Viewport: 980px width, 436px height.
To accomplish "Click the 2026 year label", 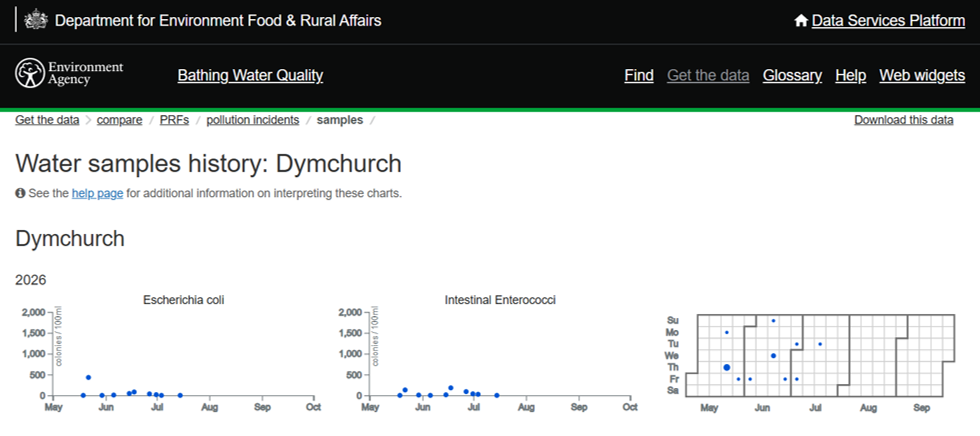I will pos(31,280).
